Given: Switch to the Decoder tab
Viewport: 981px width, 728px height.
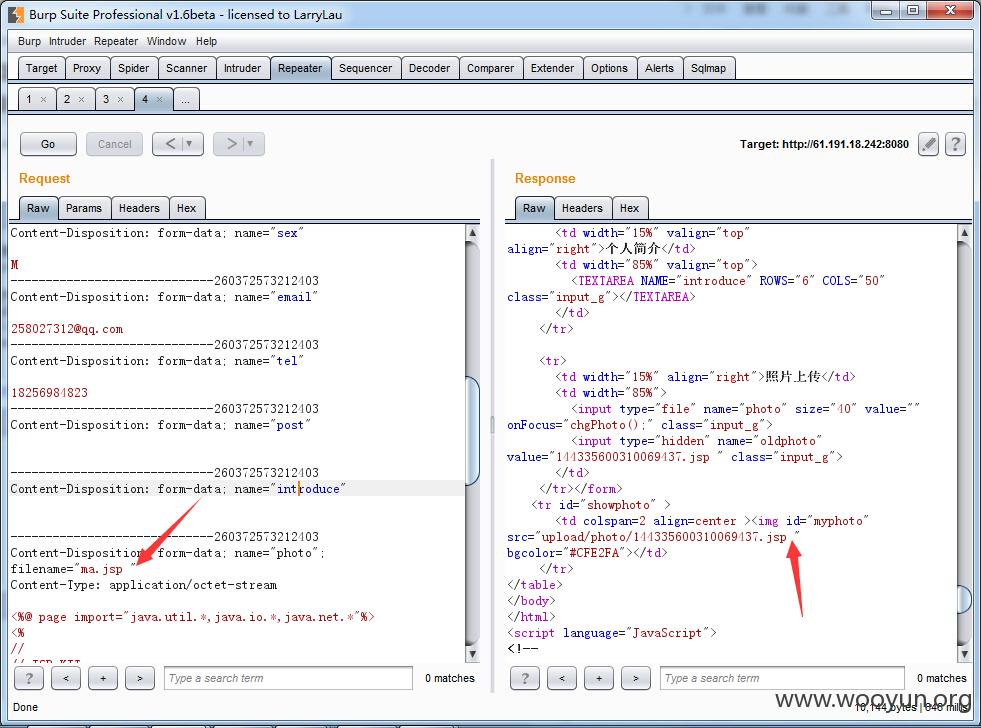Looking at the screenshot, I should click(x=430, y=68).
